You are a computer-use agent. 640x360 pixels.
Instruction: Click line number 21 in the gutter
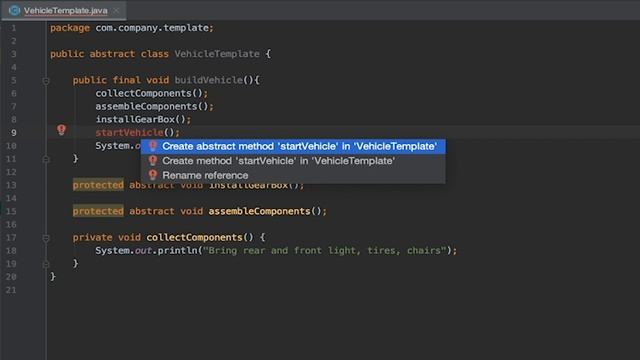[x=11, y=290]
